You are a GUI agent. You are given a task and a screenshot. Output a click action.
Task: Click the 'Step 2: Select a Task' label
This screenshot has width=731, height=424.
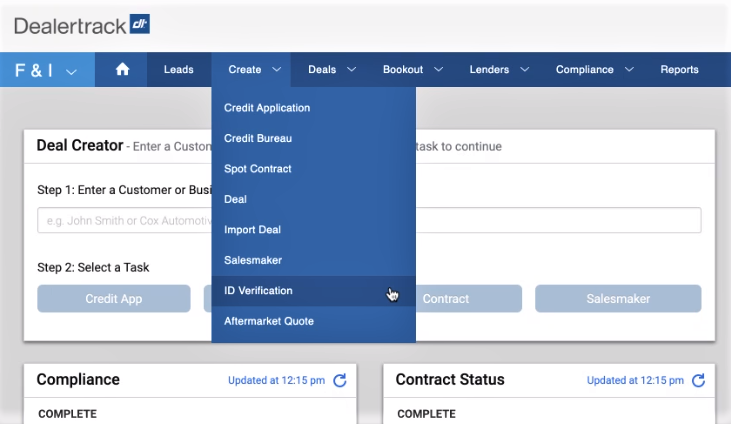93,267
